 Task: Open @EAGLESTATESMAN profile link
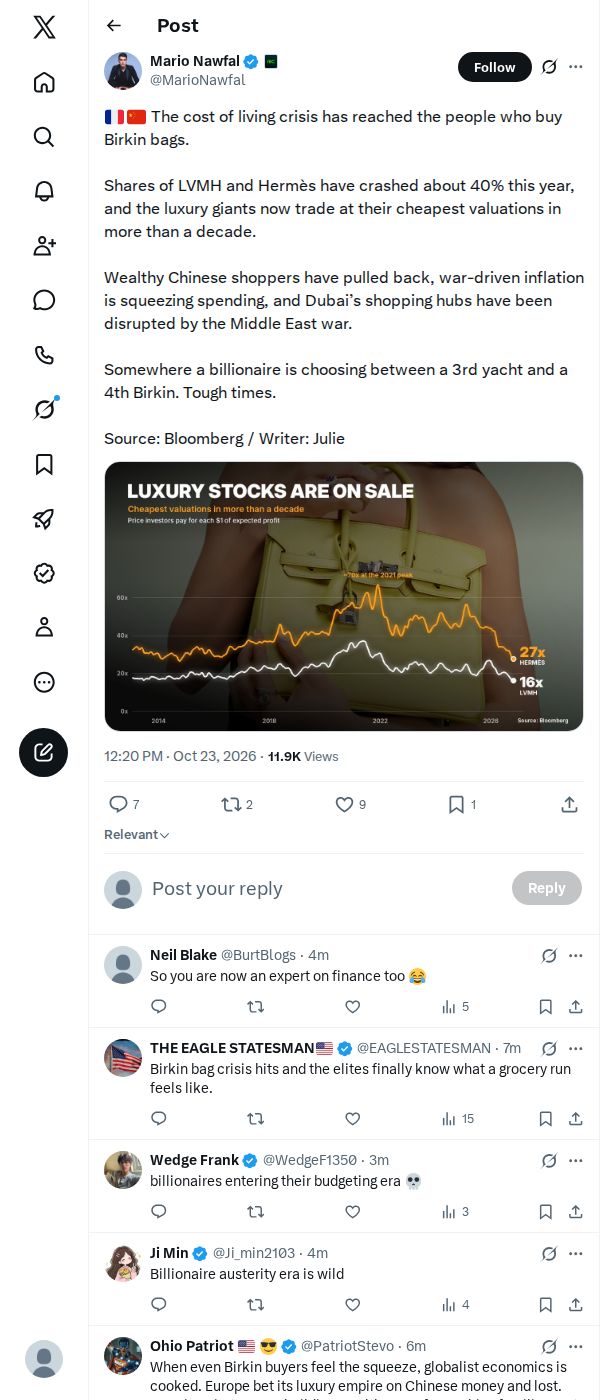pos(424,1048)
